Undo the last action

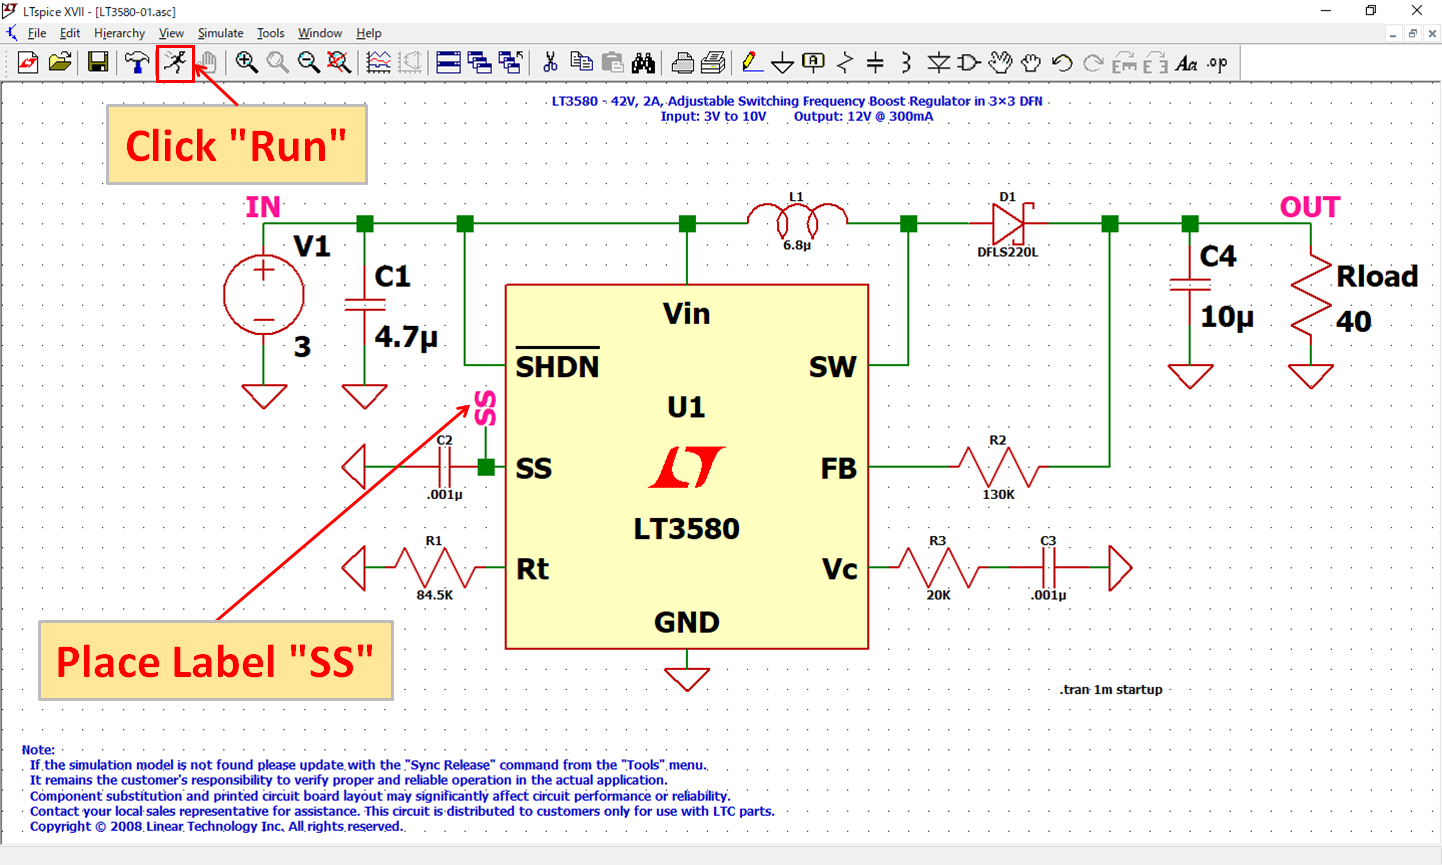(x=1062, y=63)
